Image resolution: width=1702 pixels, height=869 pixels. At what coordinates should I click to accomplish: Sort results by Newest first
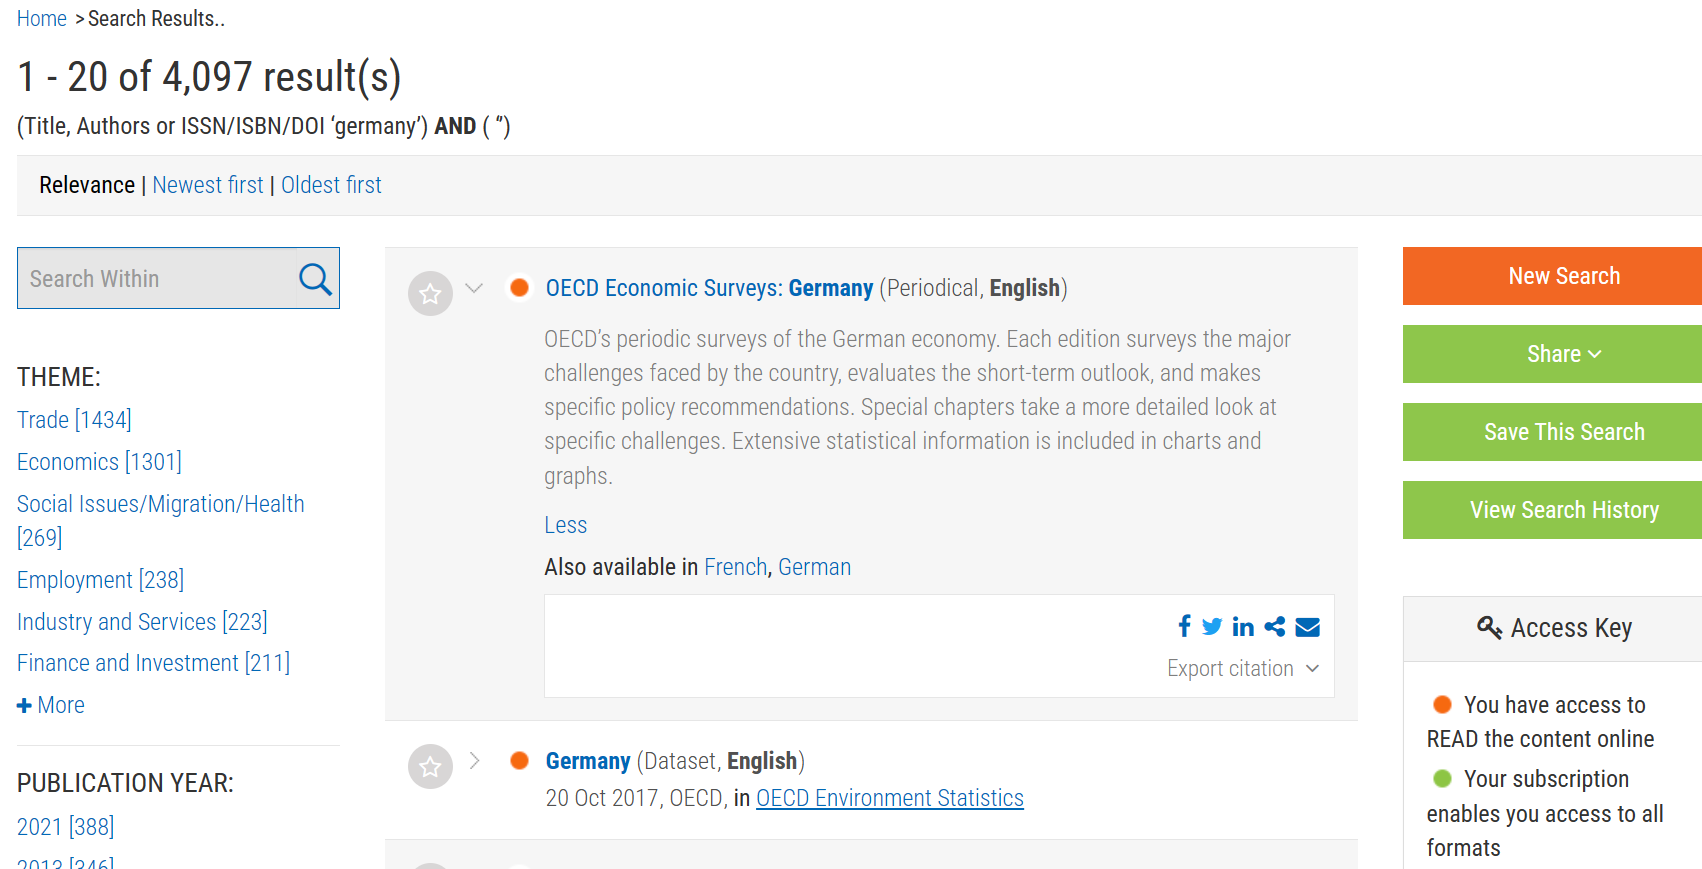pyautogui.click(x=208, y=186)
